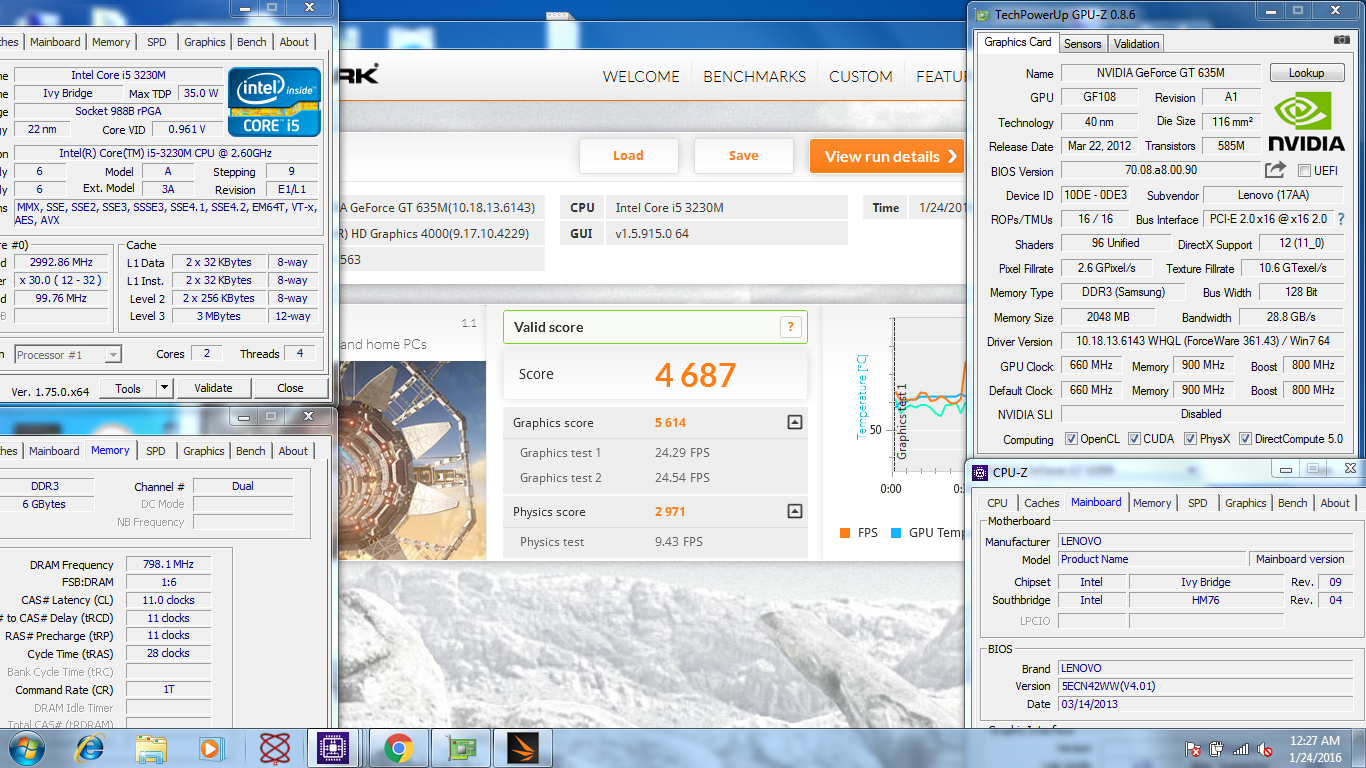Click the Validate button in CPU-Z
Image resolution: width=1366 pixels, height=768 pixels.
click(x=213, y=388)
